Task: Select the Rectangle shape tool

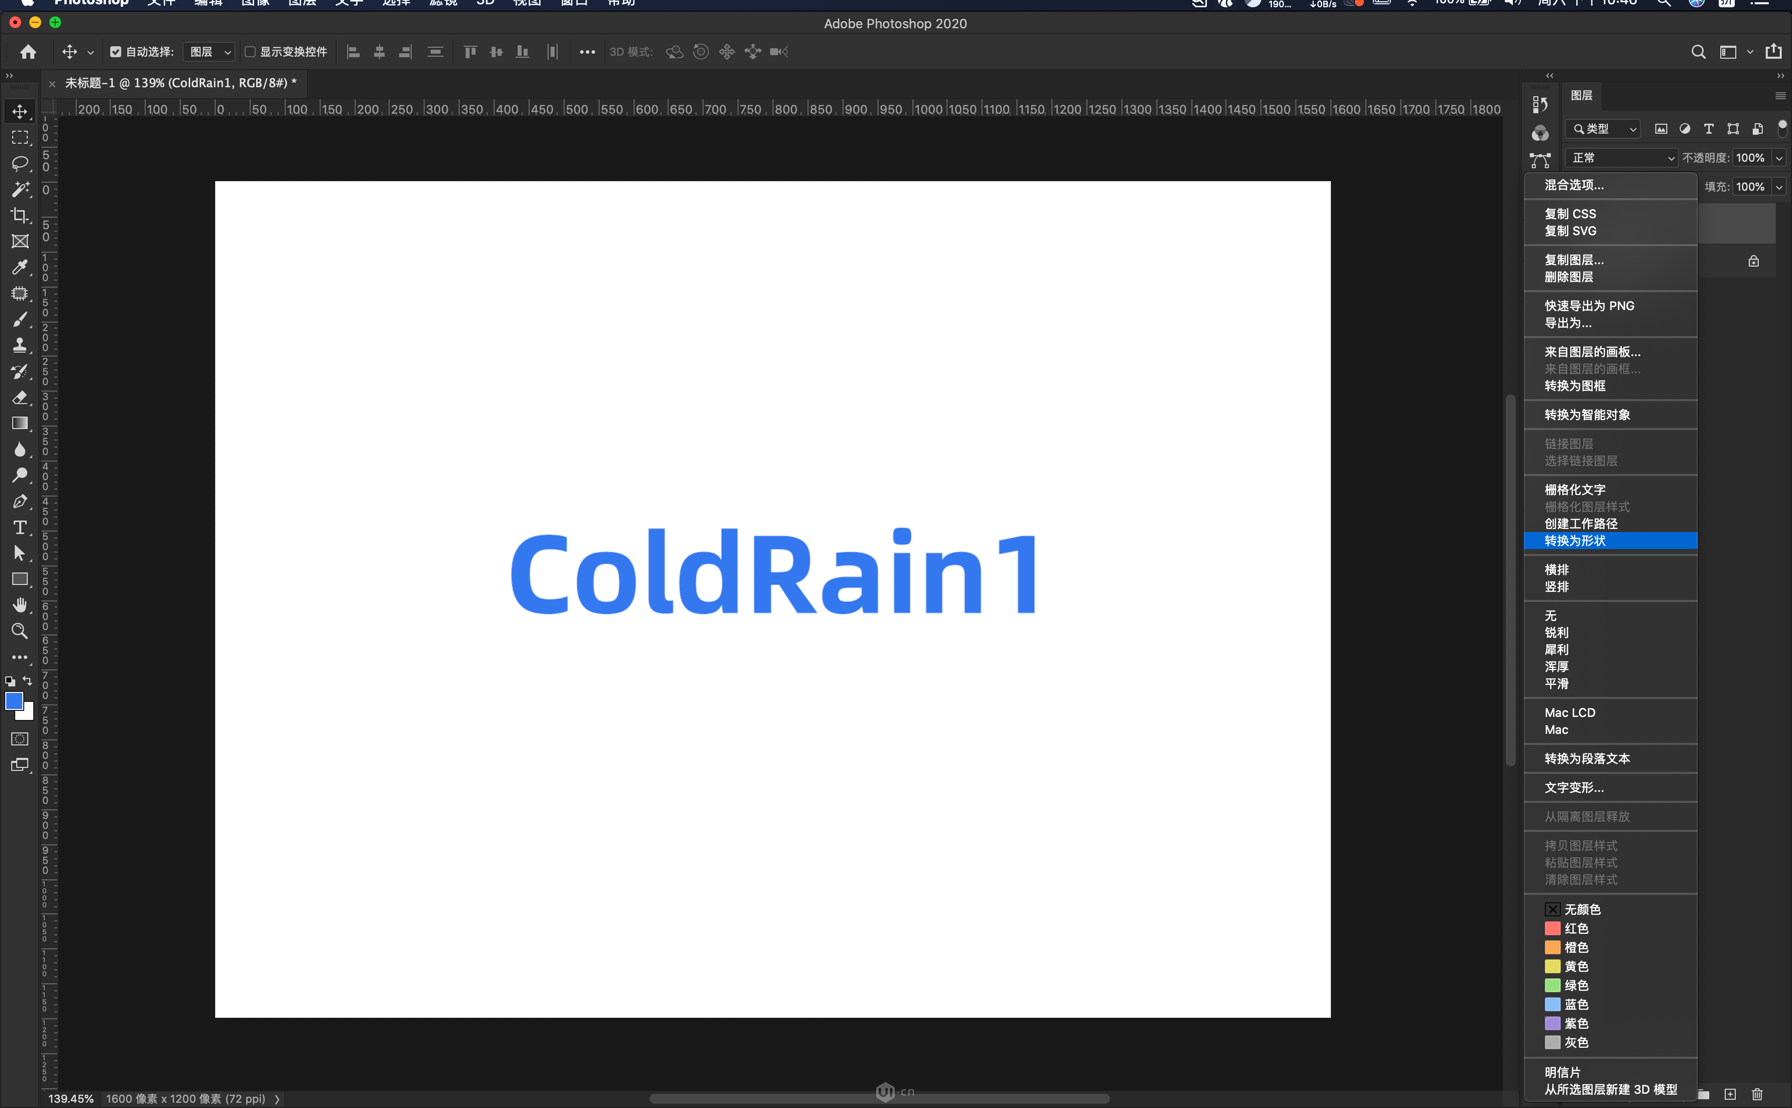Action: click(20, 579)
